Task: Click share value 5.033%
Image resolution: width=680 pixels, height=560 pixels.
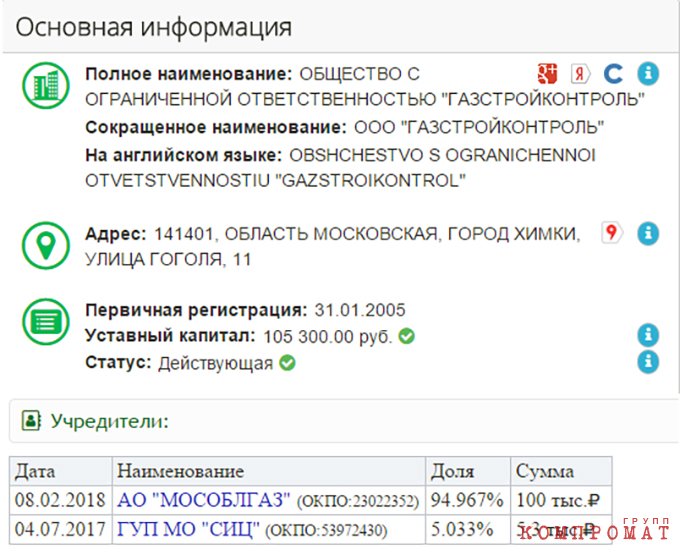Action: pyautogui.click(x=462, y=529)
